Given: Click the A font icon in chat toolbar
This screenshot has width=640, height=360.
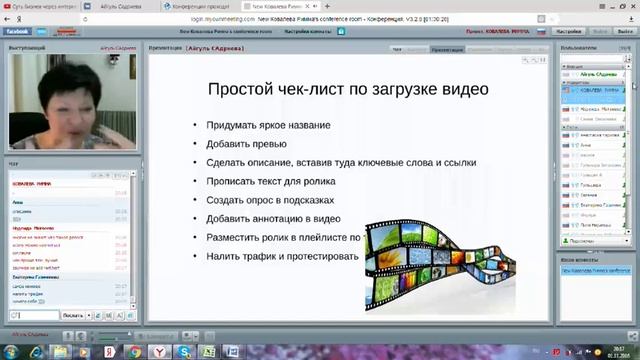Looking at the screenshot, I should 120,315.
